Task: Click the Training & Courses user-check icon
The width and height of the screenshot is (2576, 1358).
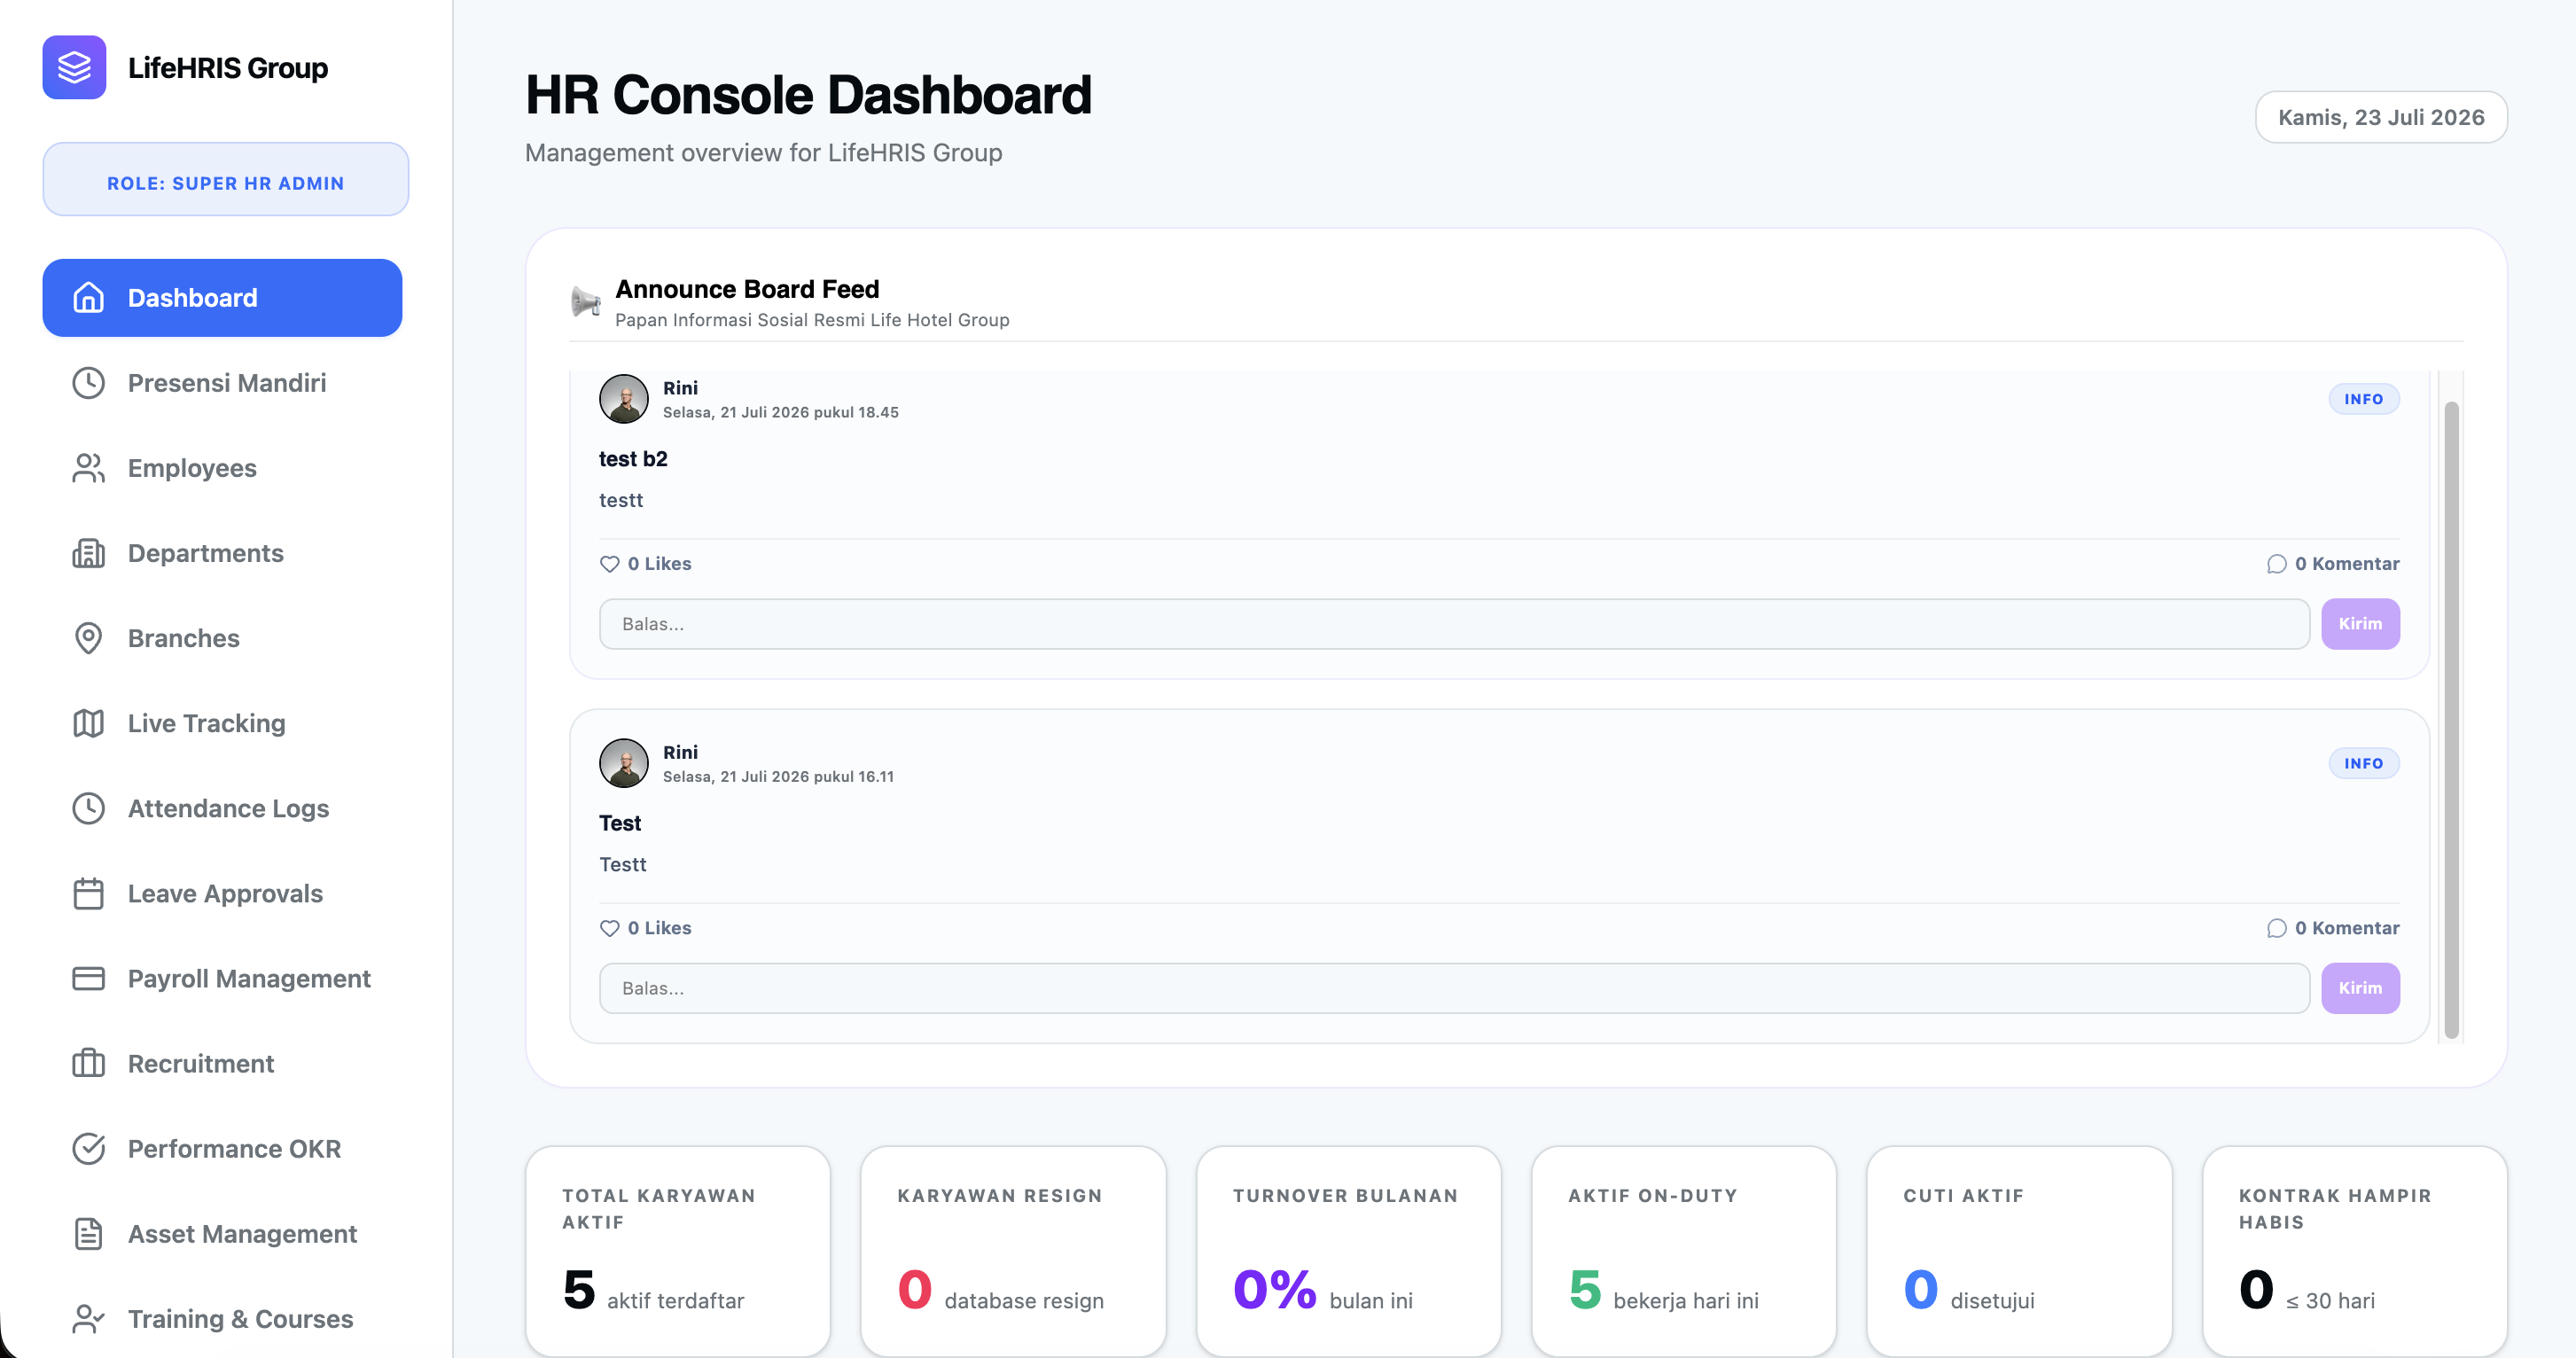Action: (88, 1317)
